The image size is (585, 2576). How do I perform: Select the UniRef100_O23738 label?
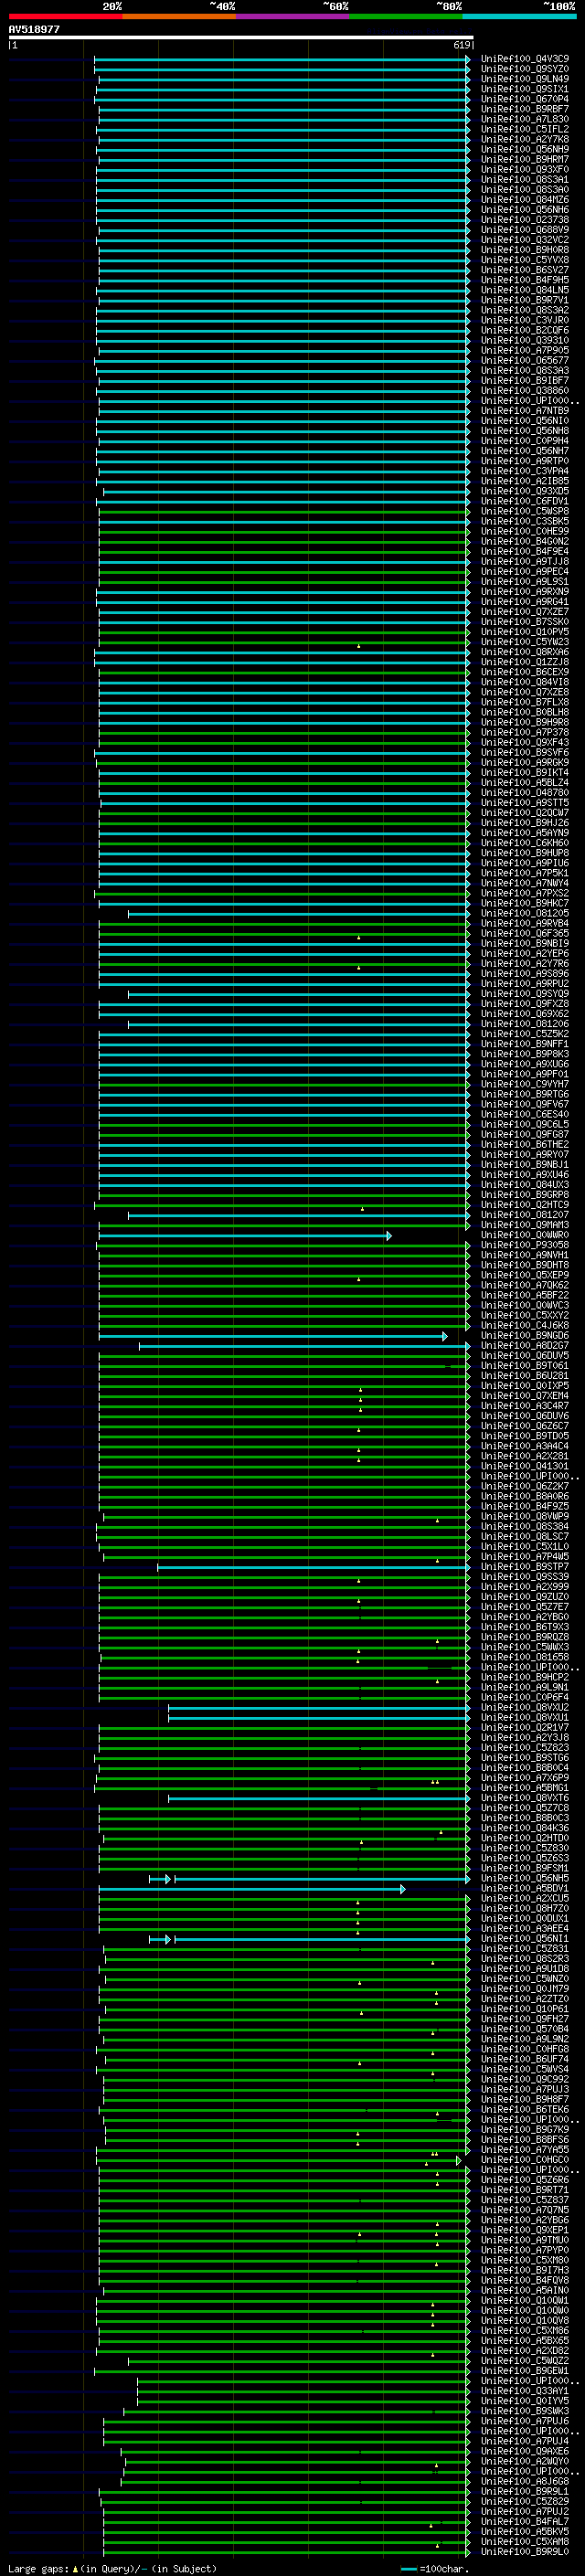point(525,220)
